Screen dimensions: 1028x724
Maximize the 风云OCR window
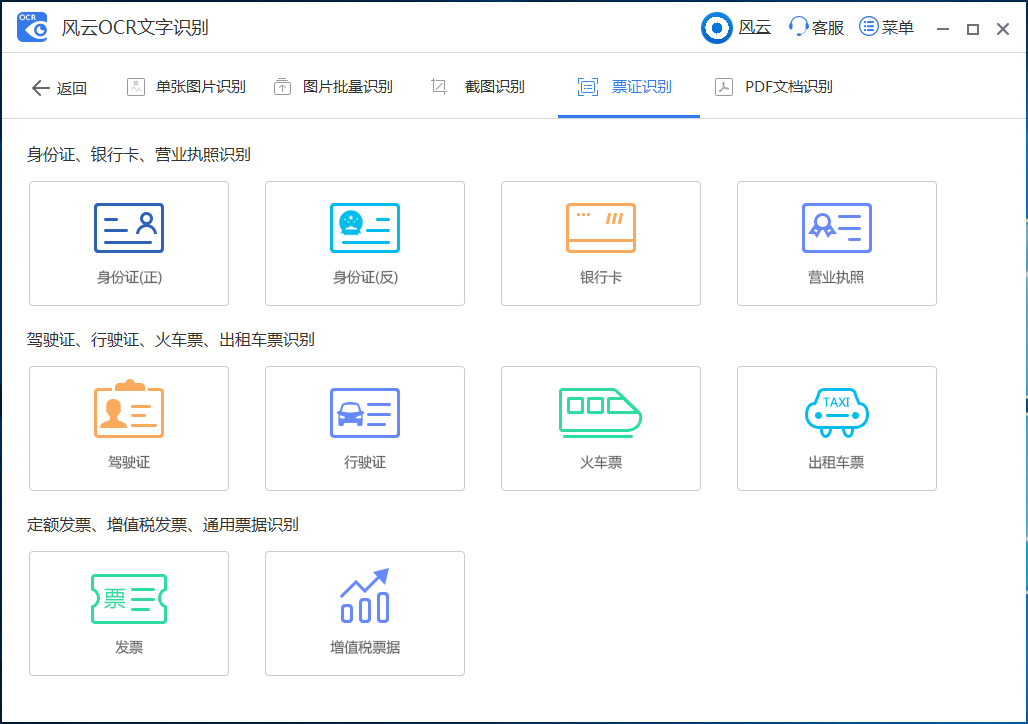pyautogui.click(x=973, y=29)
